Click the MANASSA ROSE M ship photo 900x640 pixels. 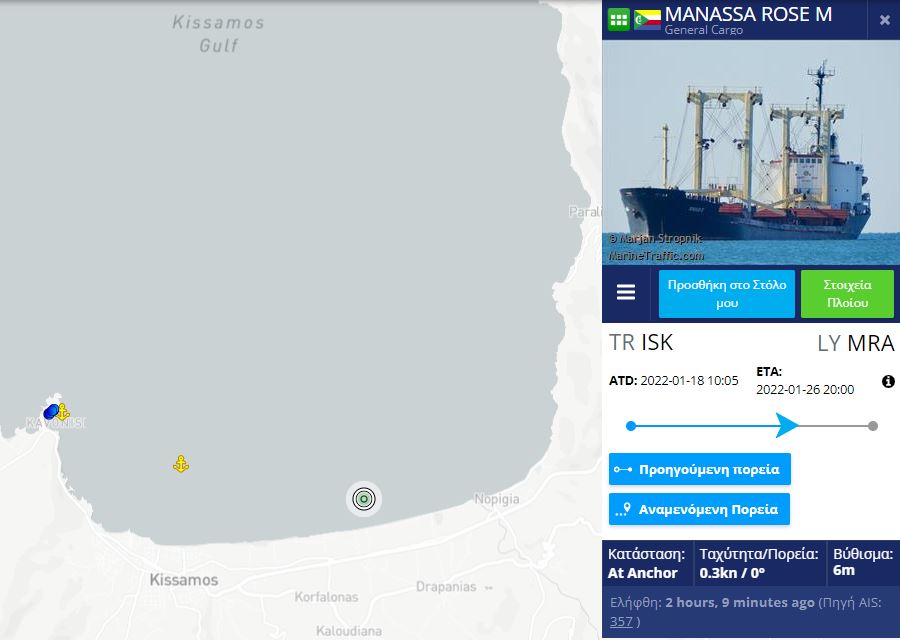pos(751,152)
